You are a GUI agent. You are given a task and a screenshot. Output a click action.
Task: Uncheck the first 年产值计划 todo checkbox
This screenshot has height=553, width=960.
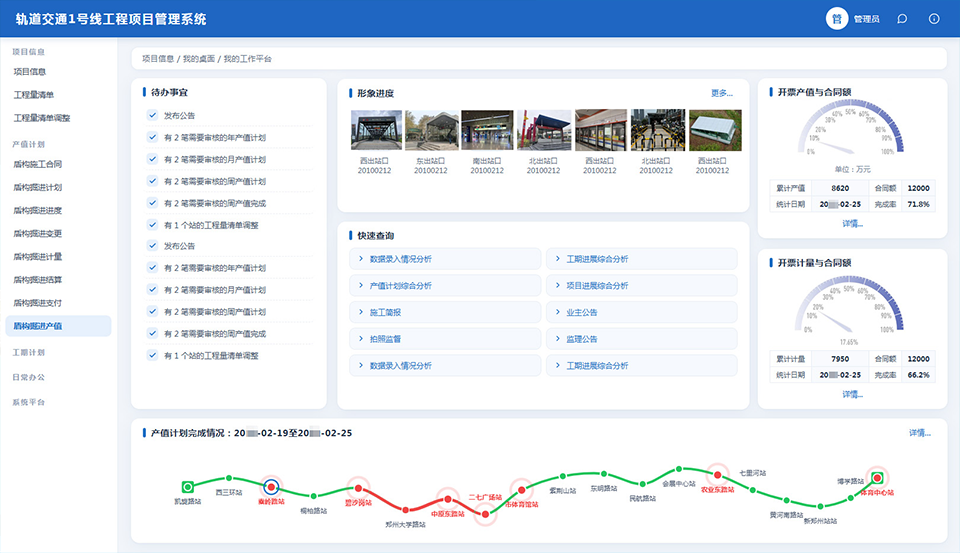pyautogui.click(x=152, y=137)
